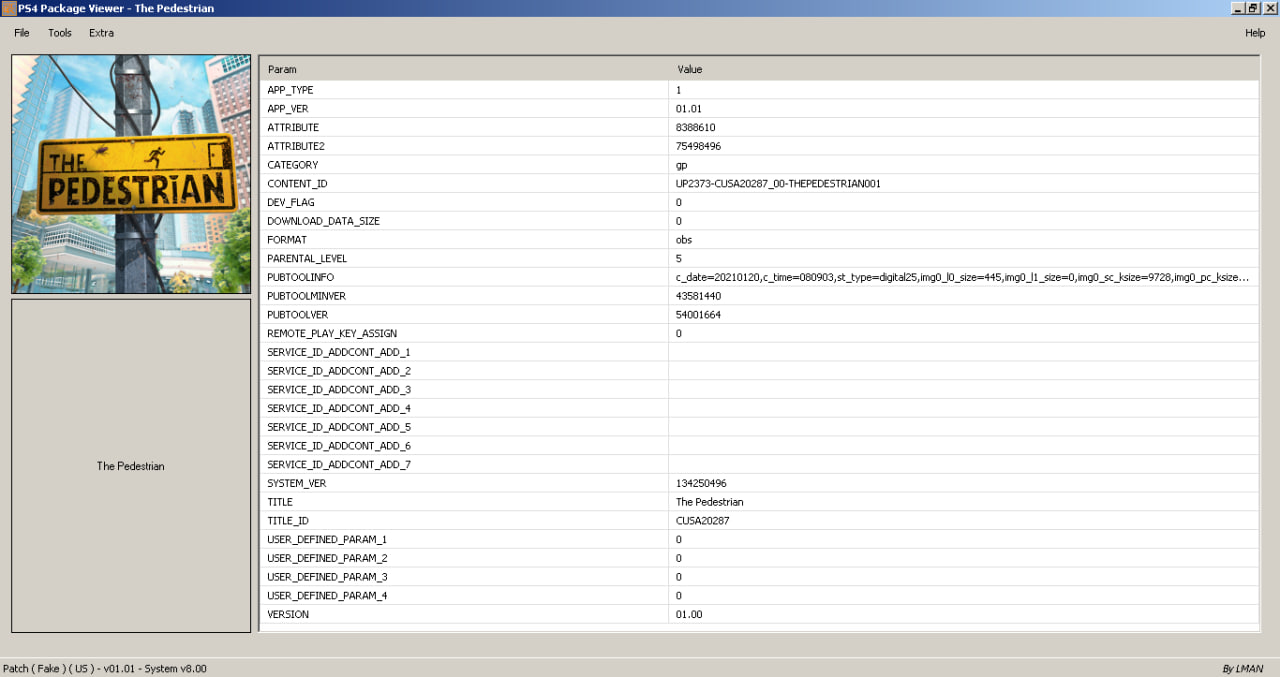Viewport: 1280px width, 677px height.
Task: Restore the PS4 Package Viewer window
Action: [1253, 8]
